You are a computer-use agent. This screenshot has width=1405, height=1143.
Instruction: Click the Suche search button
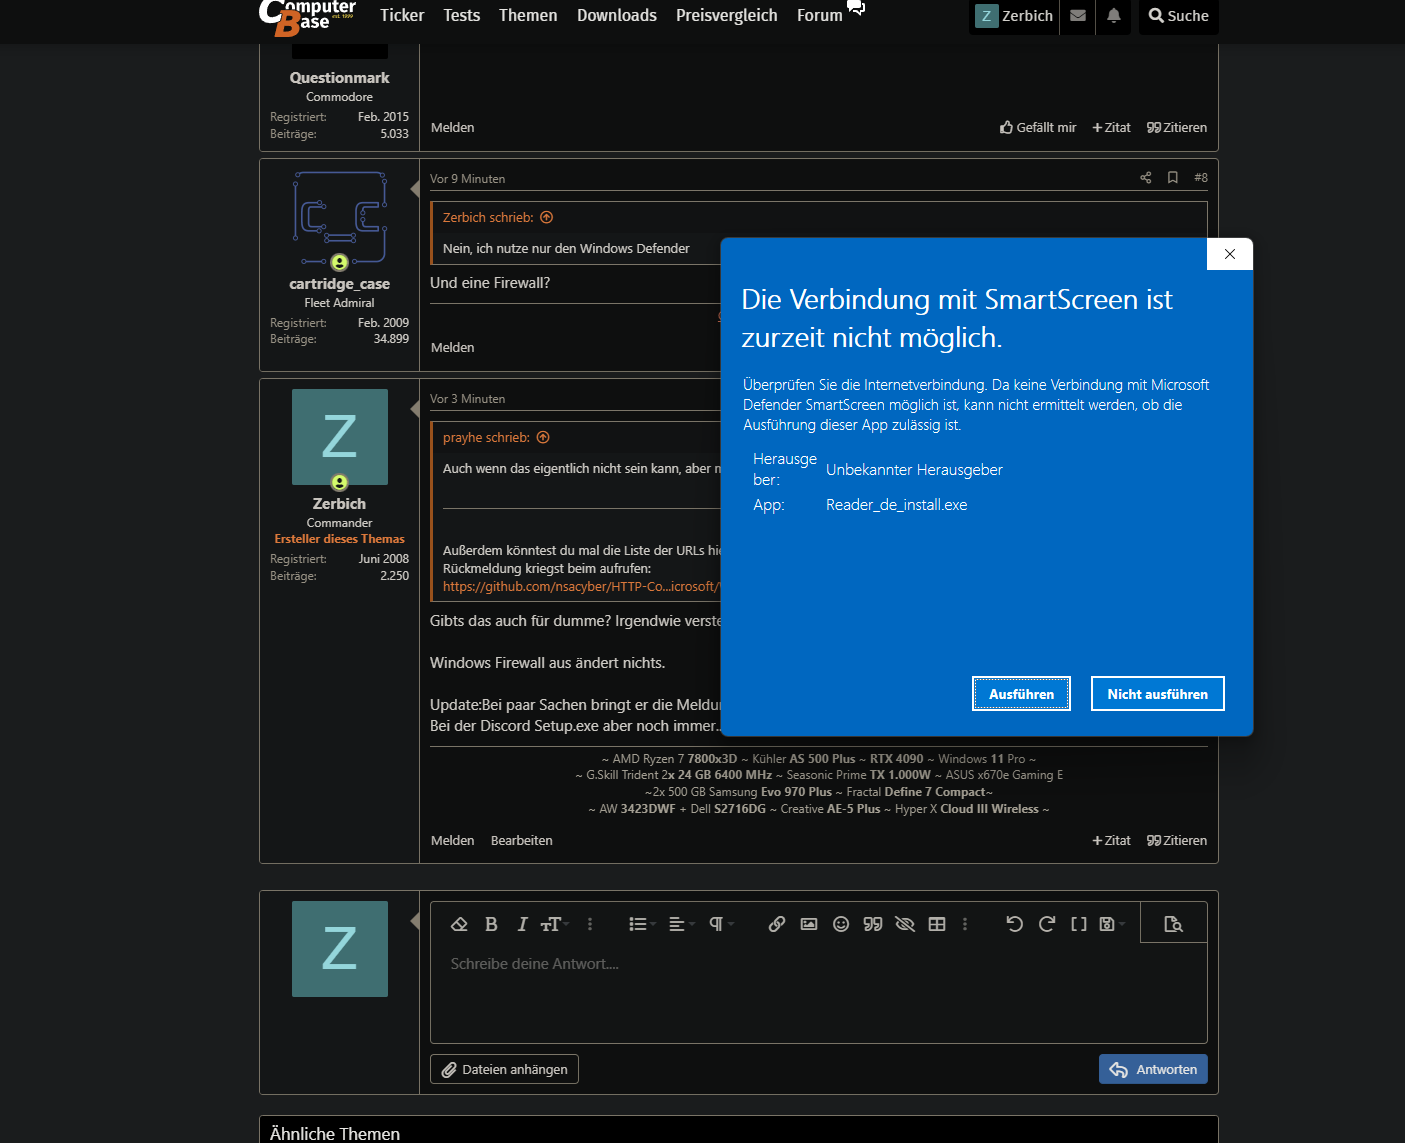[x=1179, y=16]
